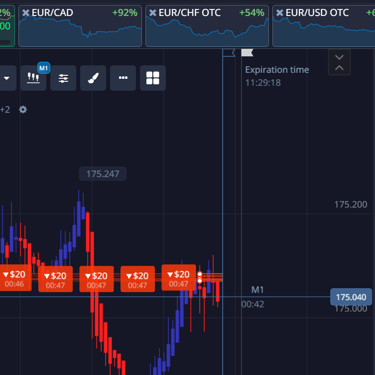Close the EUR/CAD asset tab
The width and height of the screenshot is (375, 375).
click(x=26, y=13)
